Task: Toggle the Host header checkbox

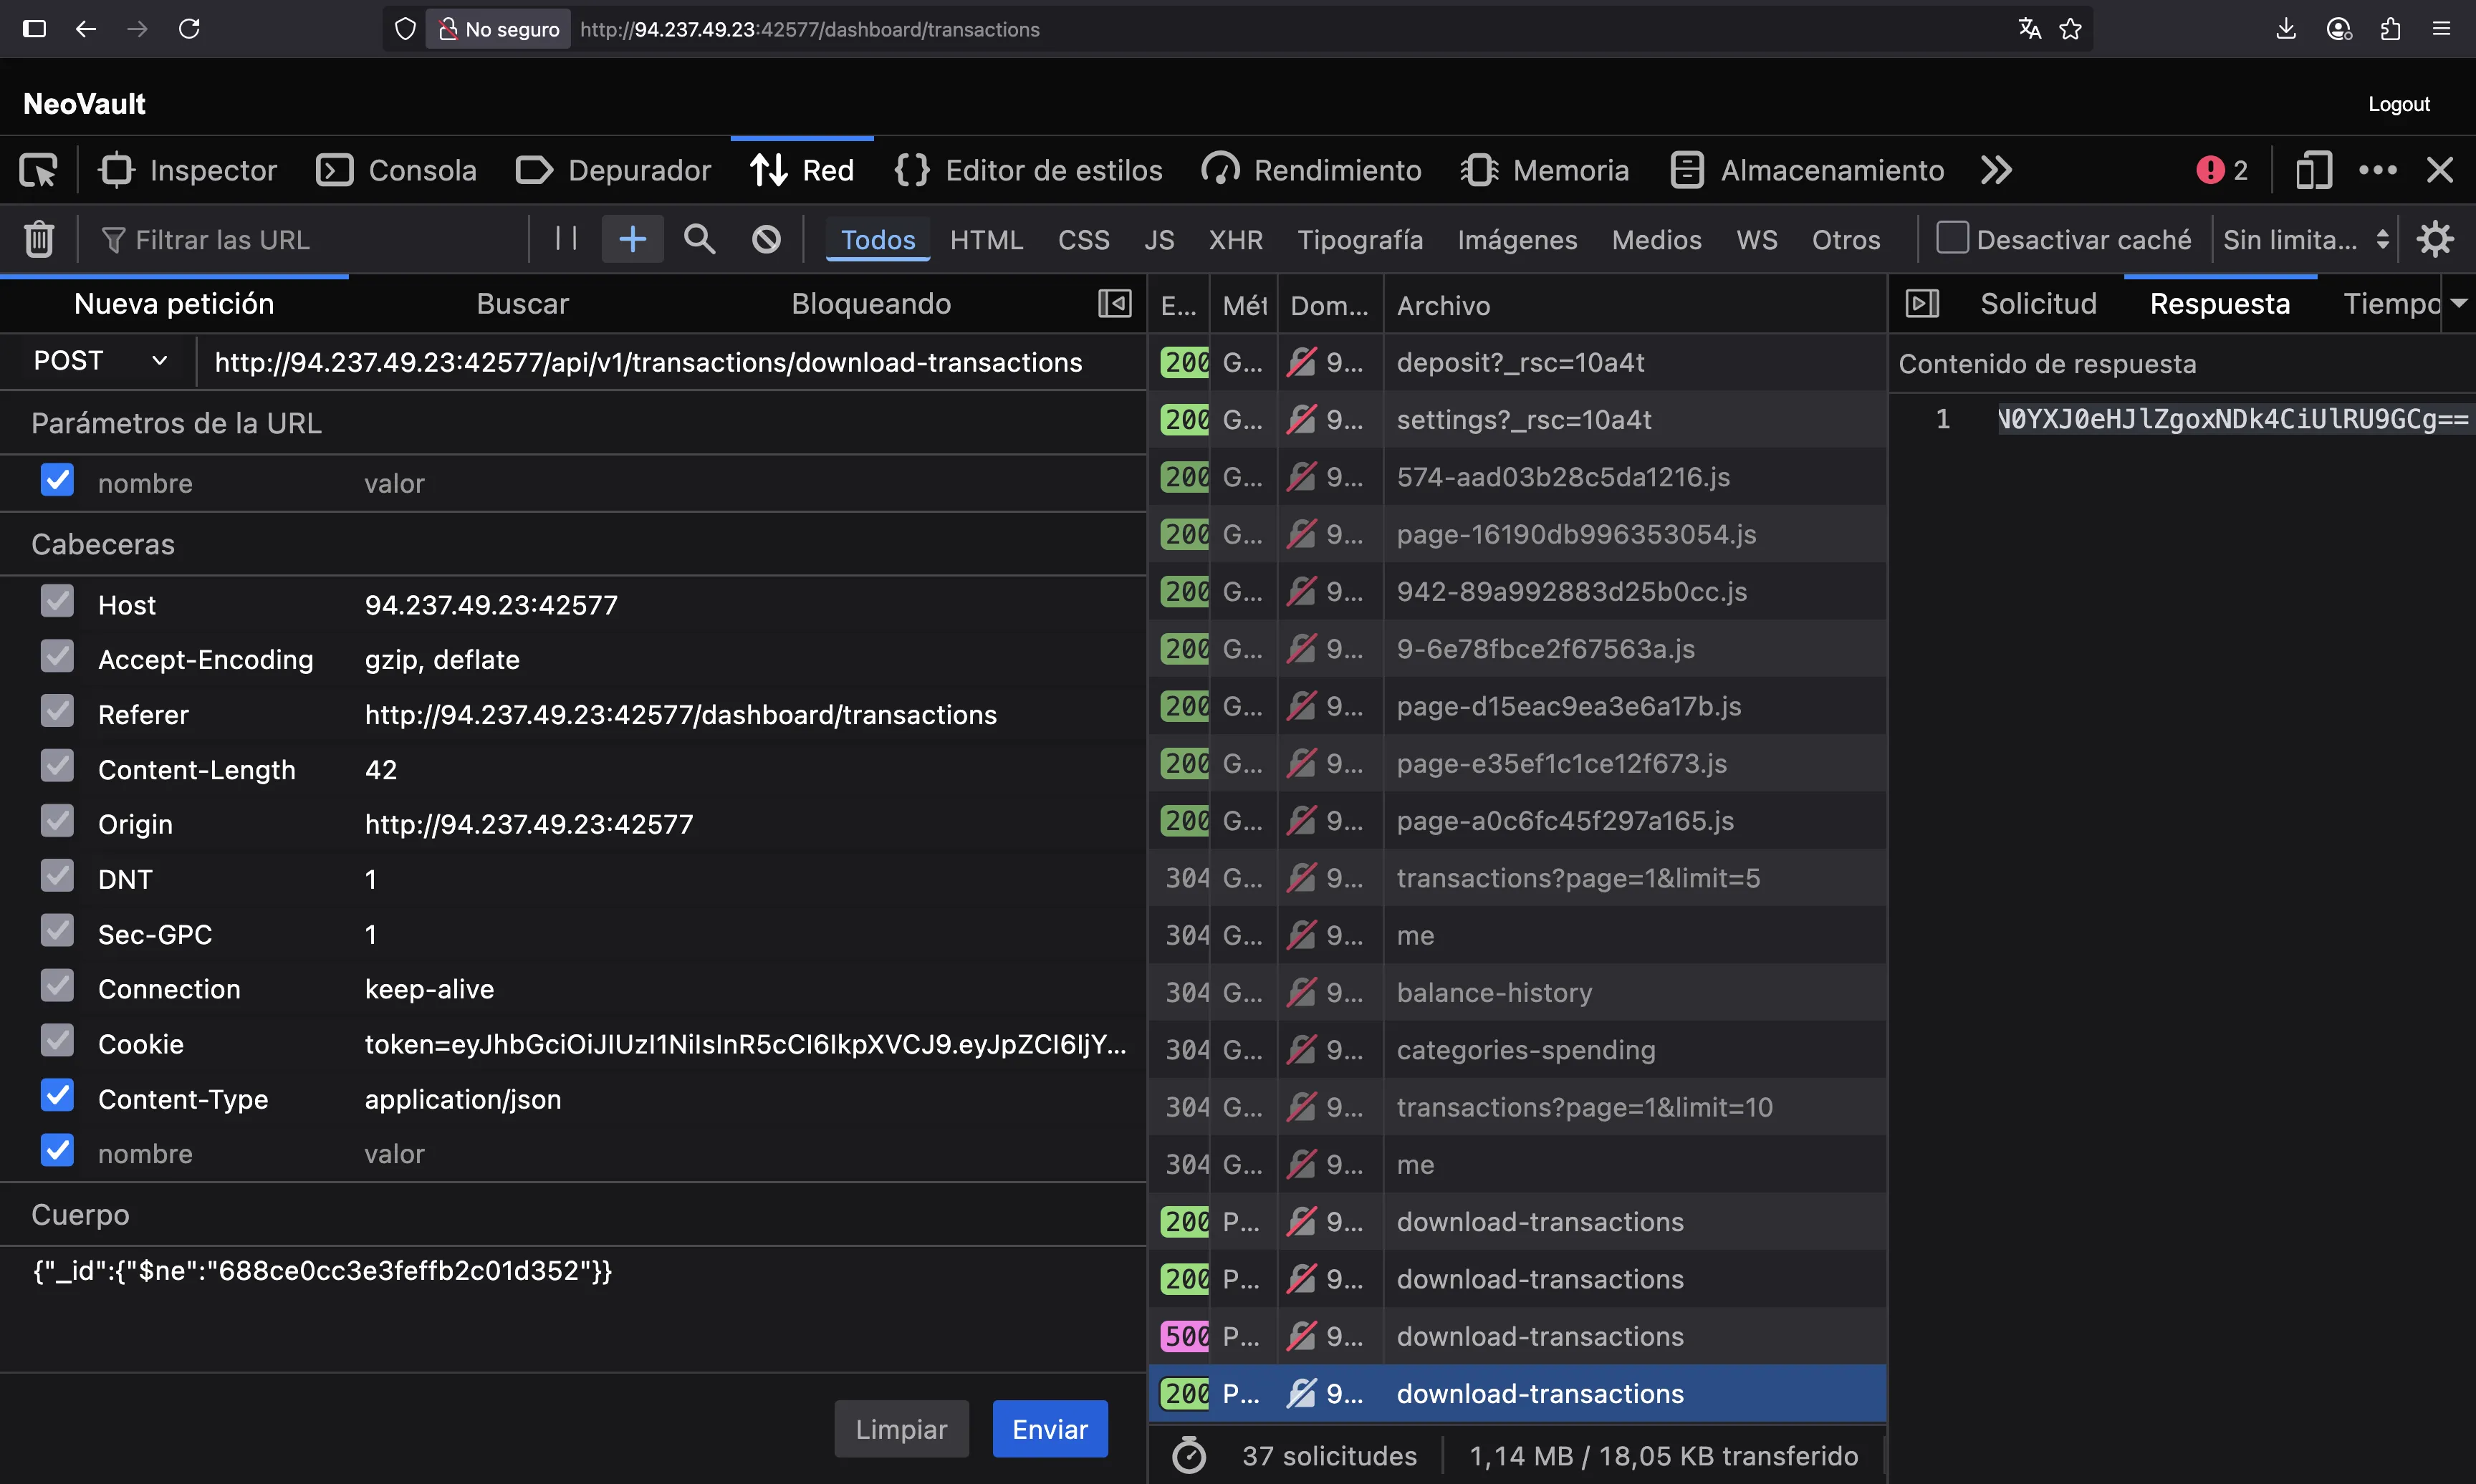Action: [x=57, y=602]
